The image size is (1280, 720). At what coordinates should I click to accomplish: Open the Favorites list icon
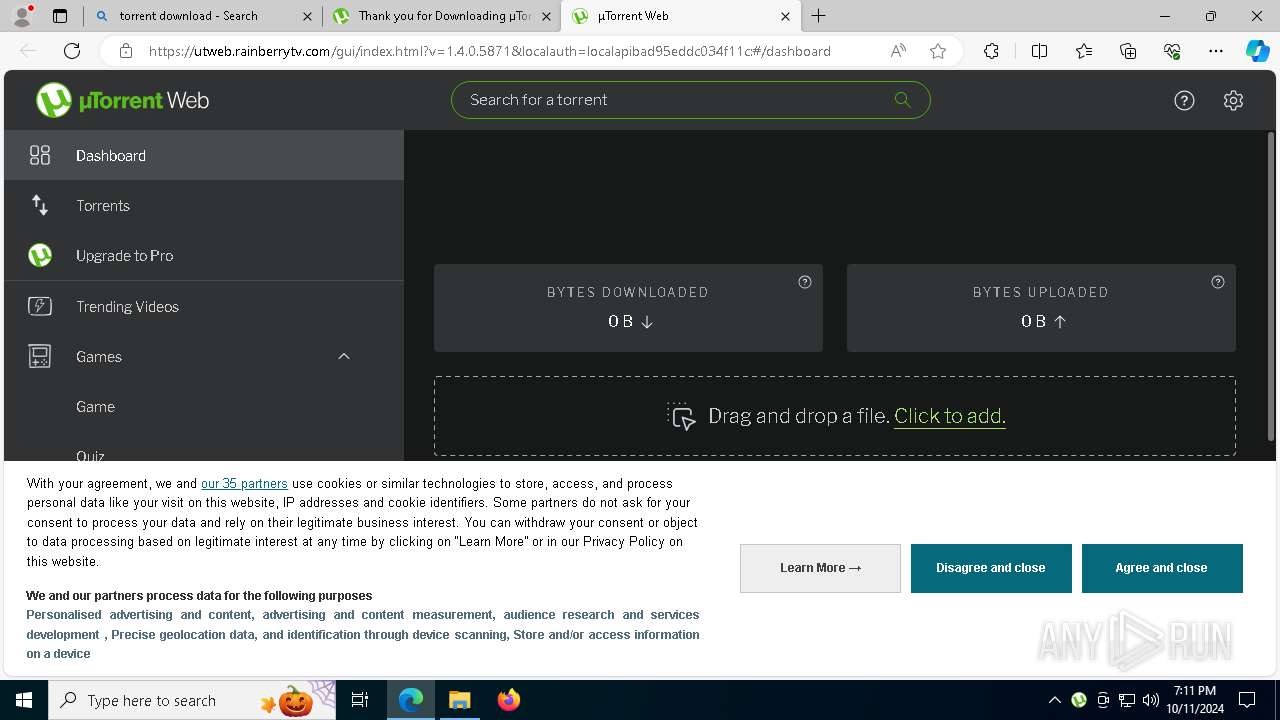click(x=1084, y=51)
